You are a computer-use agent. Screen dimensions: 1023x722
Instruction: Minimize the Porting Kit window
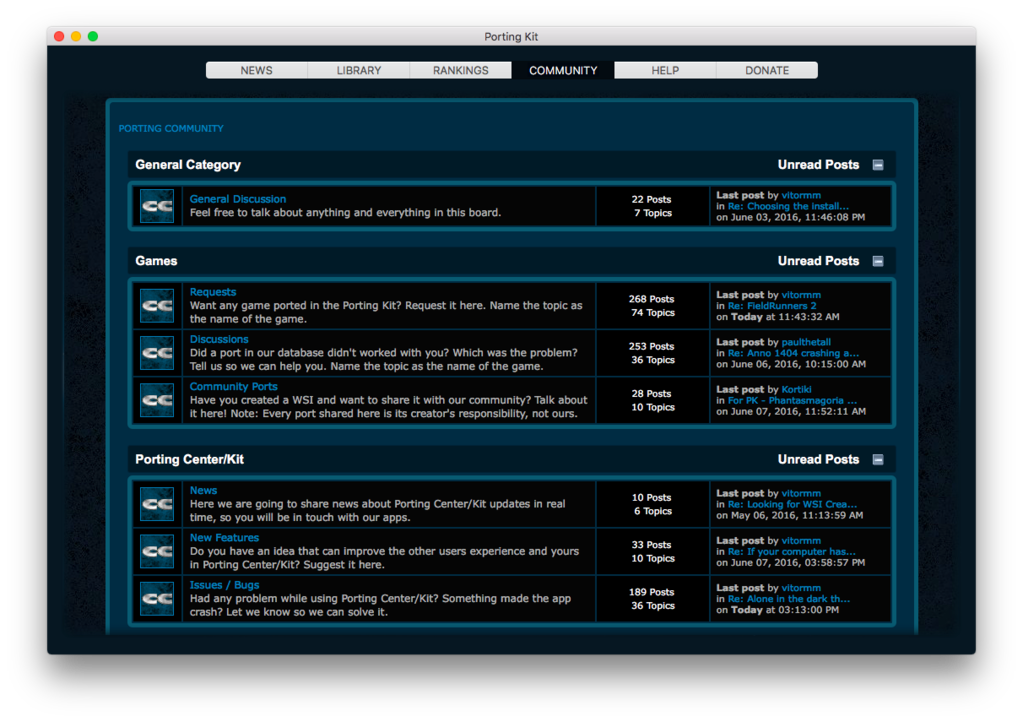click(x=76, y=37)
